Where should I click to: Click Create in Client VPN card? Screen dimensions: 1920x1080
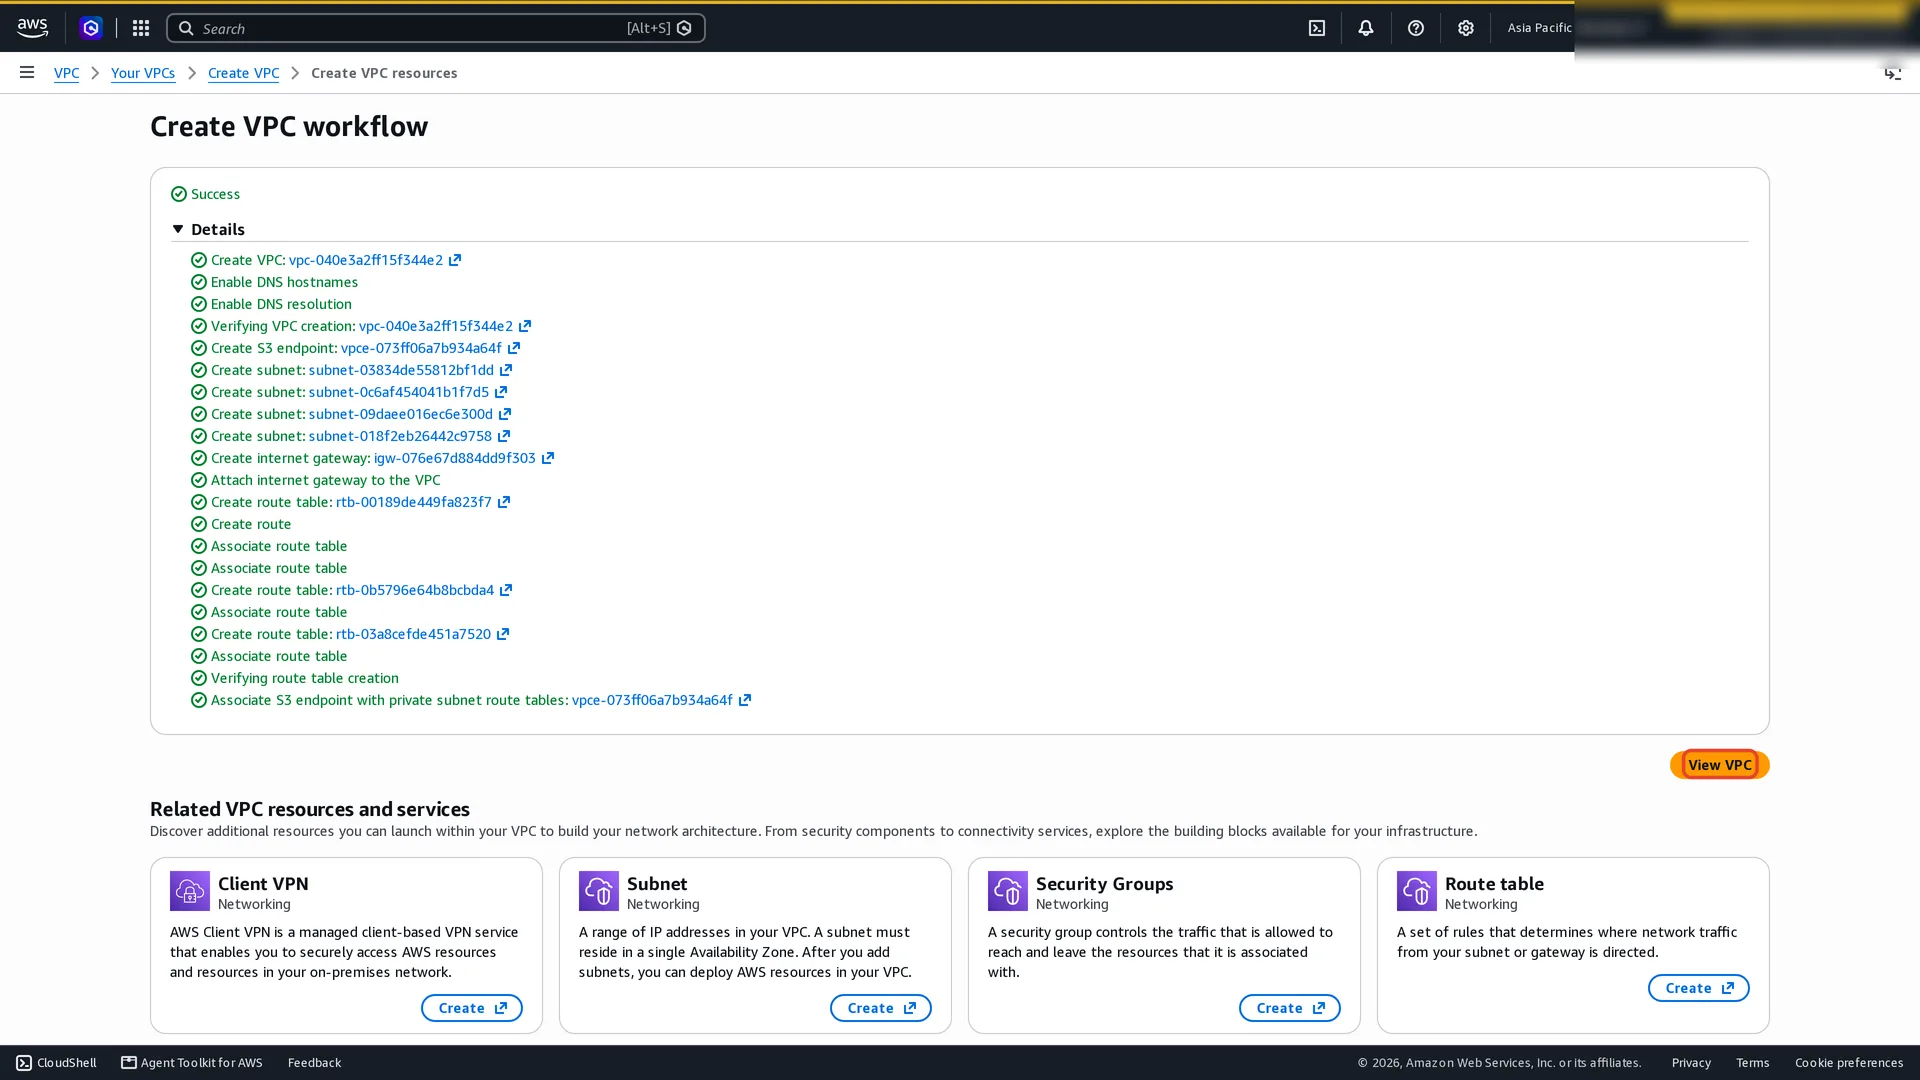(472, 1008)
